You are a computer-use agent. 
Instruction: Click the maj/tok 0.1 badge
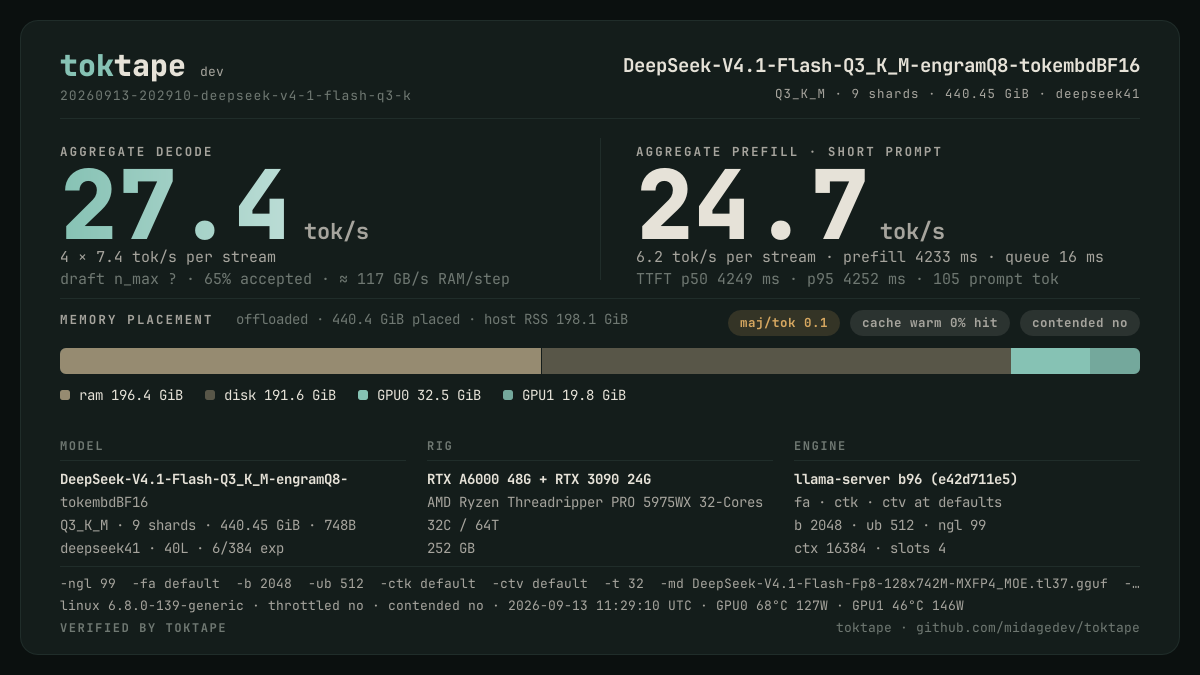pos(784,323)
